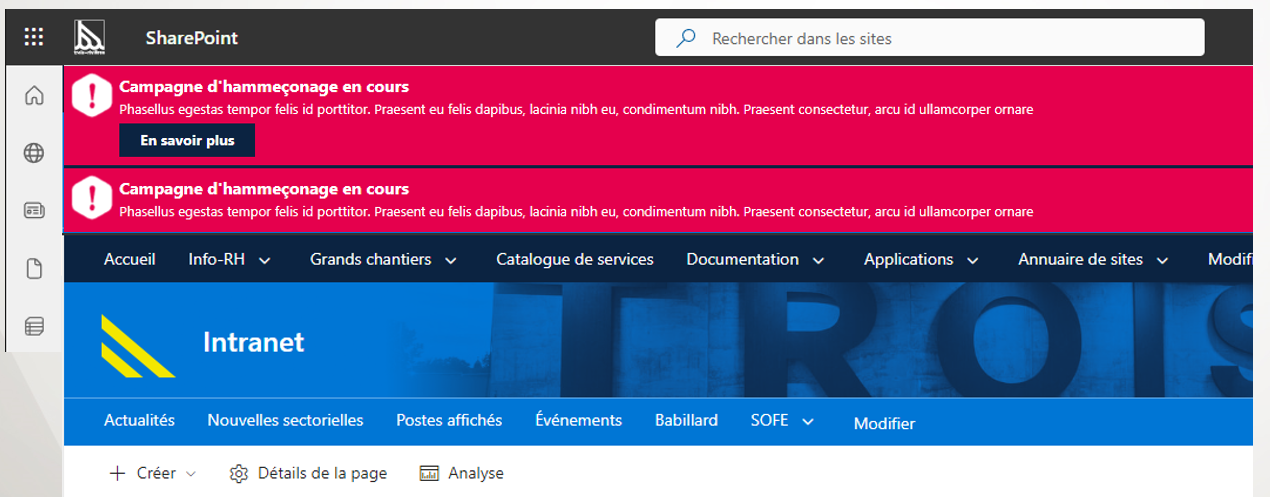Image resolution: width=1270 pixels, height=497 pixels.
Task: Expand the Applications menu
Action: pyautogui.click(x=922, y=259)
